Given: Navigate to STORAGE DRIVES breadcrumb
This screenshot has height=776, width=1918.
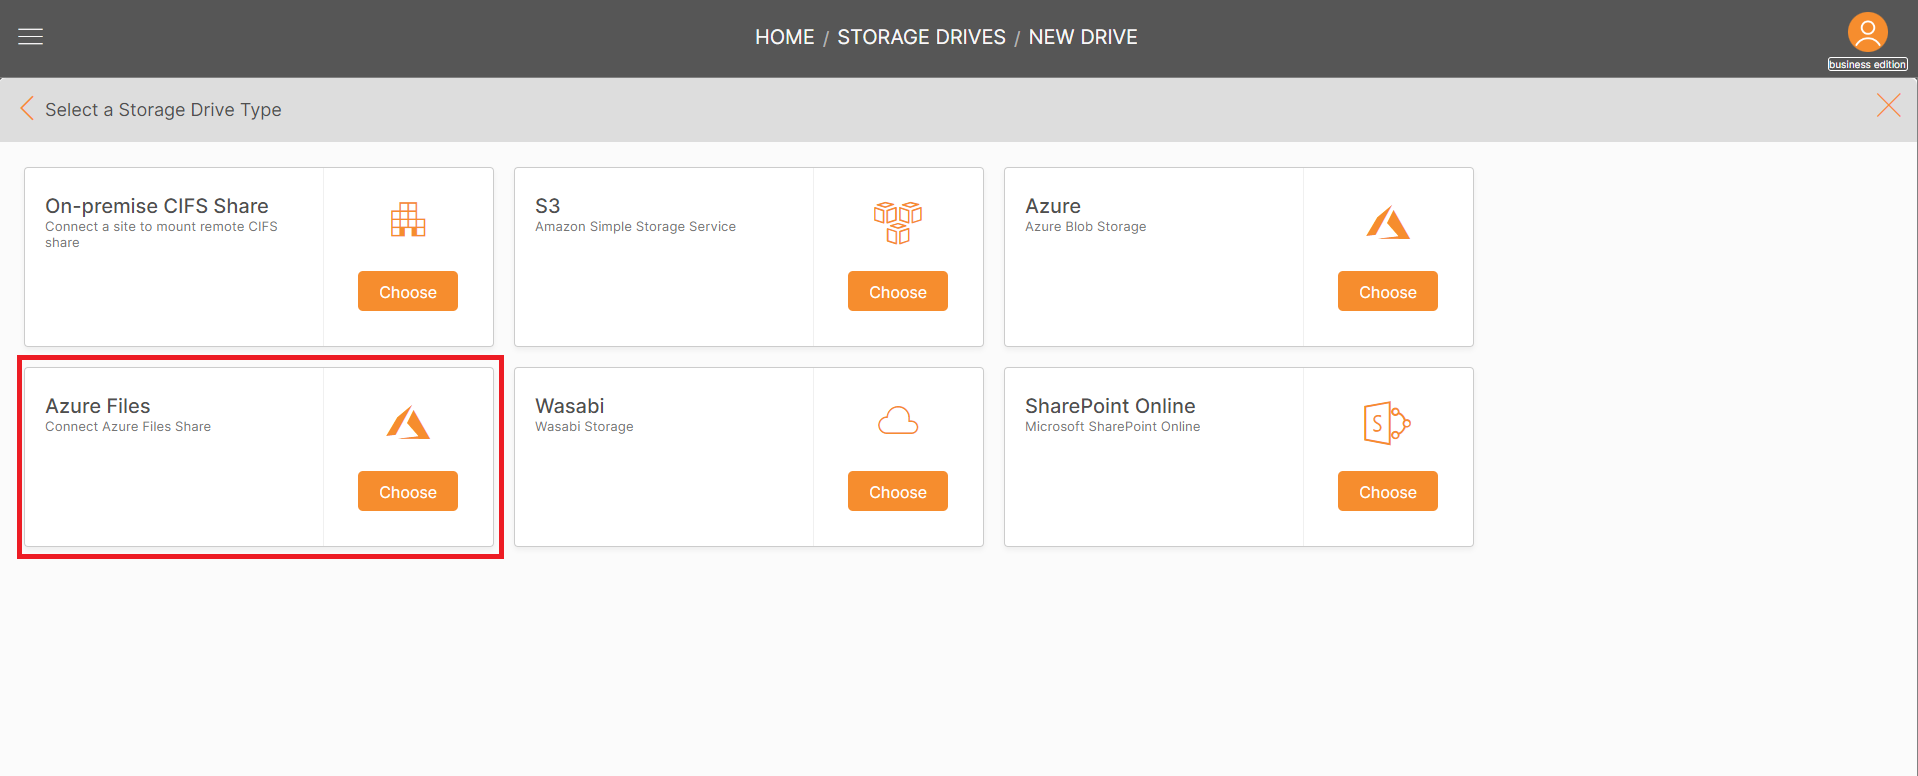Looking at the screenshot, I should tap(921, 37).
